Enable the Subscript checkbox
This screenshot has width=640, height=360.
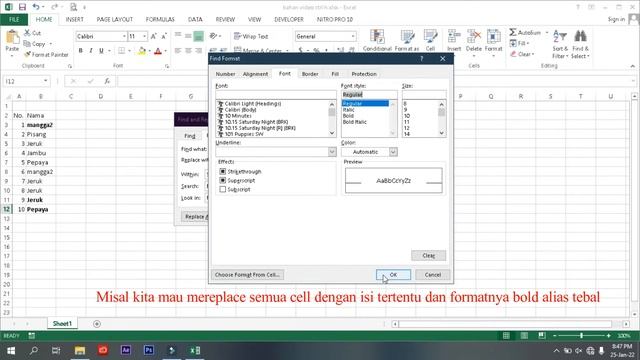pyautogui.click(x=222, y=189)
